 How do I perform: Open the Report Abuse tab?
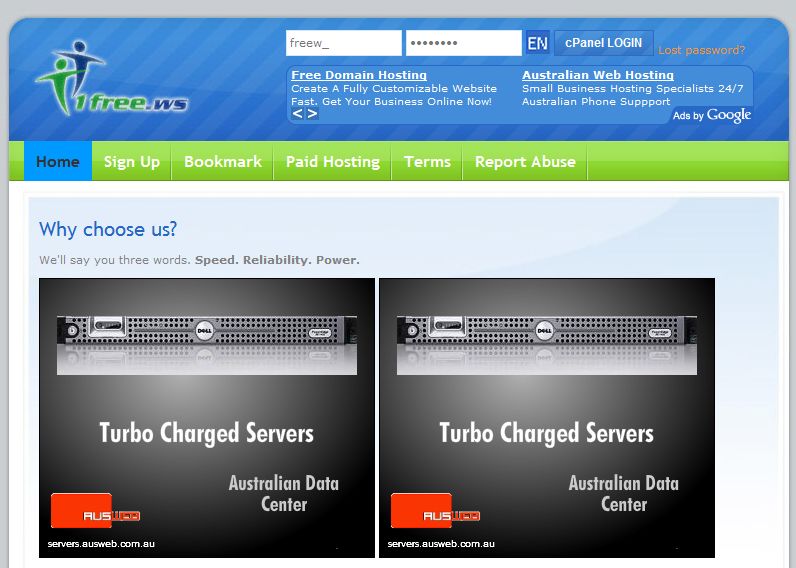(x=525, y=161)
